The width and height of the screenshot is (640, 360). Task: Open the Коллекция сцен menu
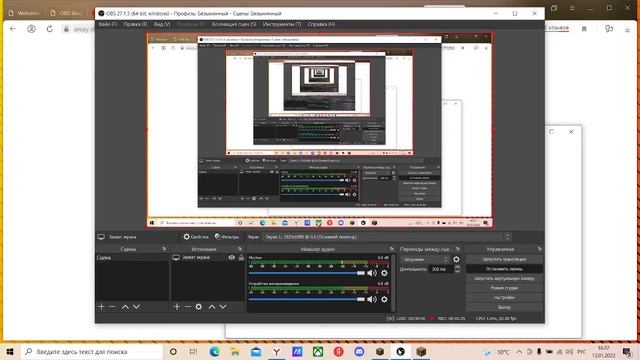pyautogui.click(x=234, y=24)
